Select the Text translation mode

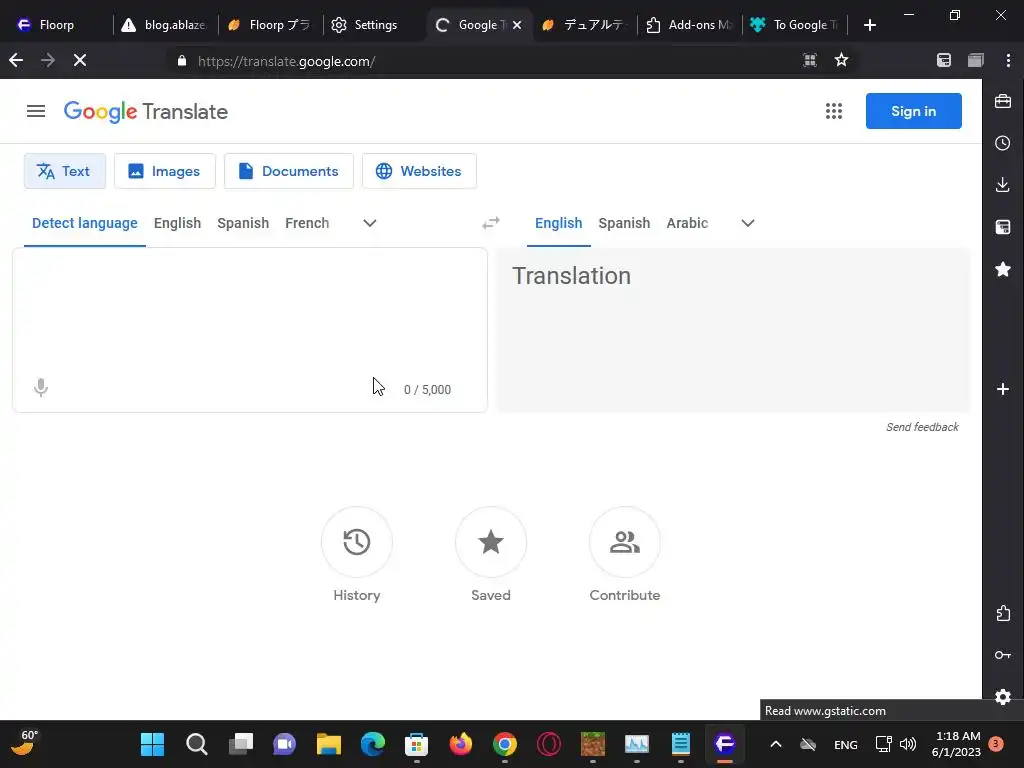(65, 171)
